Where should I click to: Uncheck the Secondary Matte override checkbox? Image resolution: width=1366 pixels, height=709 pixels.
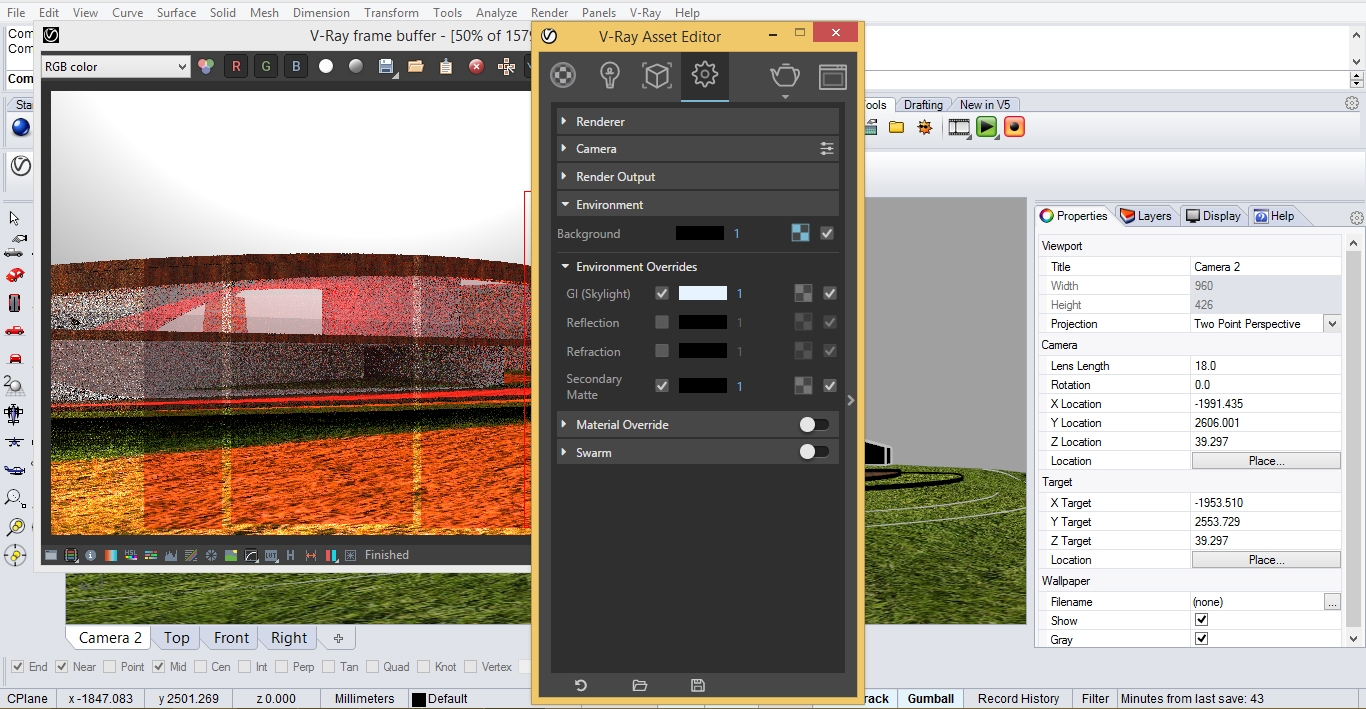click(662, 386)
